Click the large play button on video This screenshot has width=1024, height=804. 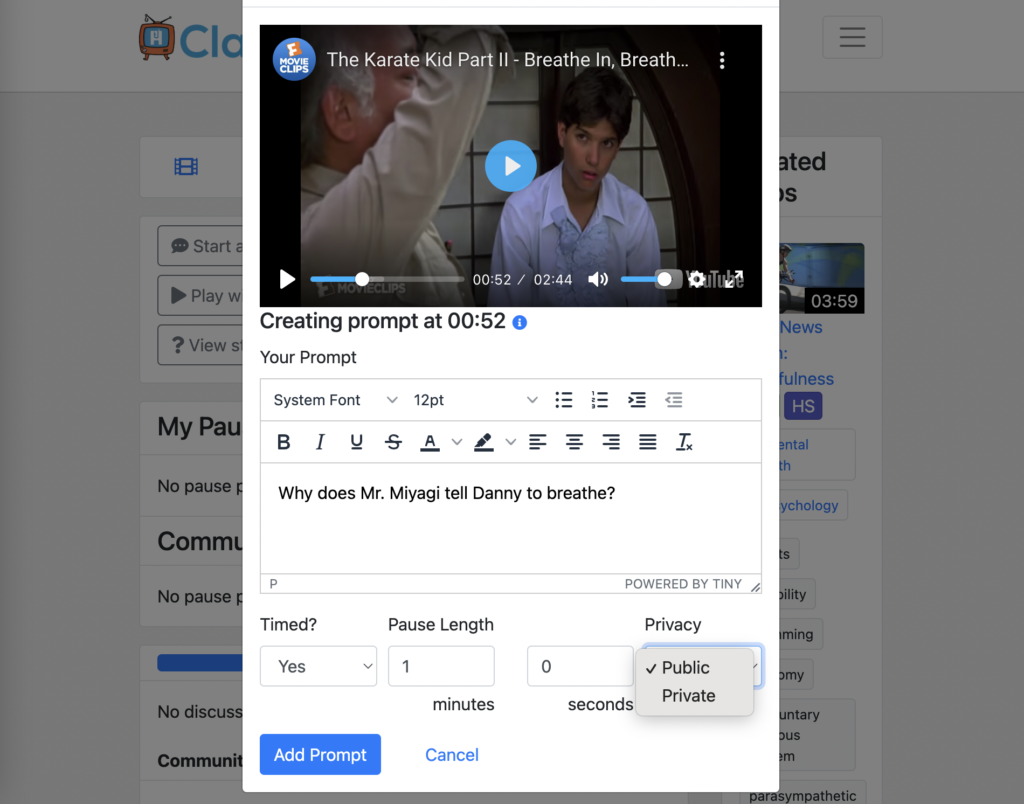(511, 166)
